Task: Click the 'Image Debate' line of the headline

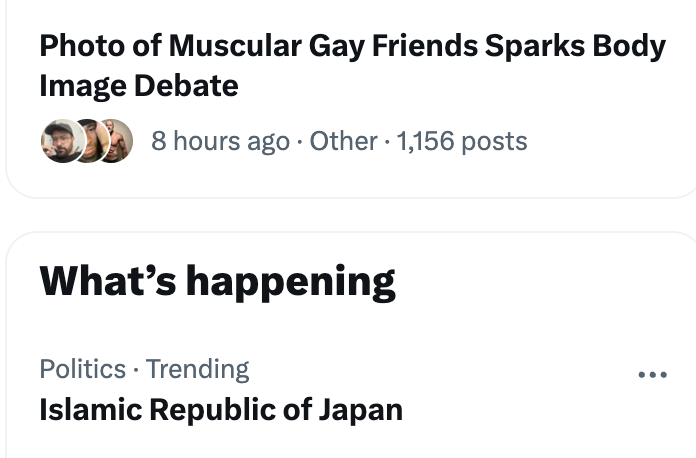Action: click(x=139, y=86)
